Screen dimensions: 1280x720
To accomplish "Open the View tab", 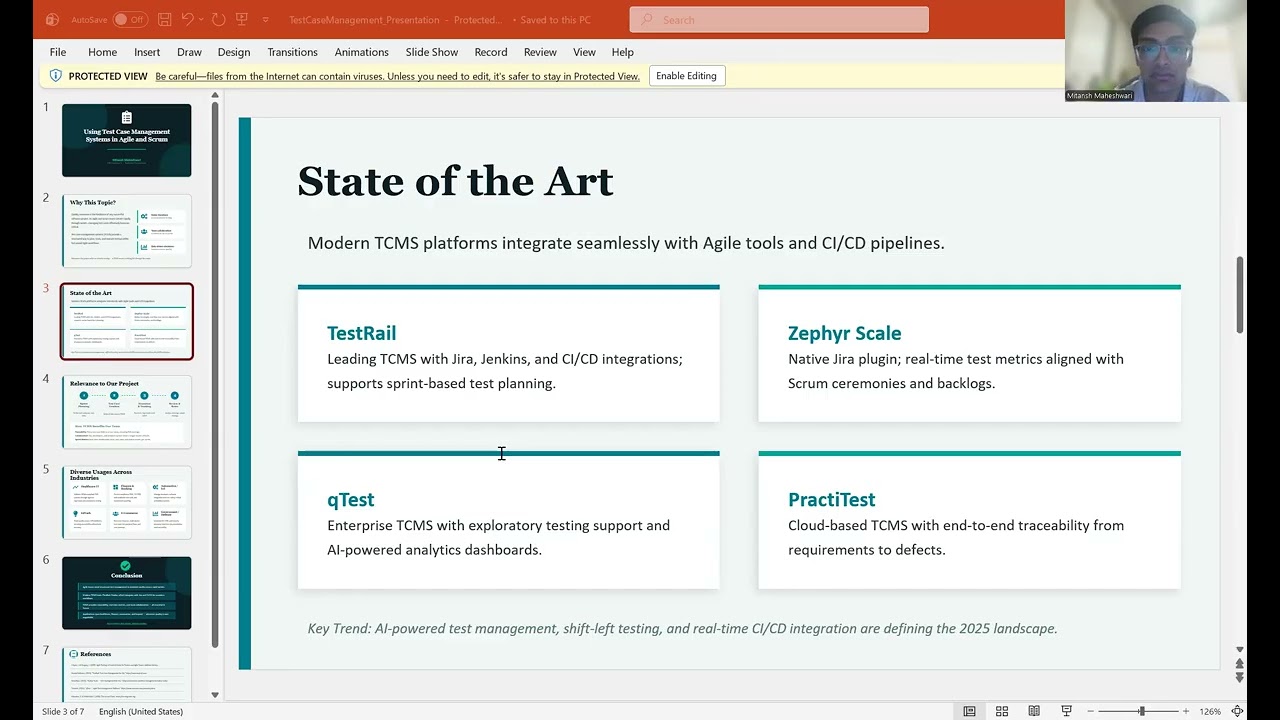I will [x=584, y=52].
